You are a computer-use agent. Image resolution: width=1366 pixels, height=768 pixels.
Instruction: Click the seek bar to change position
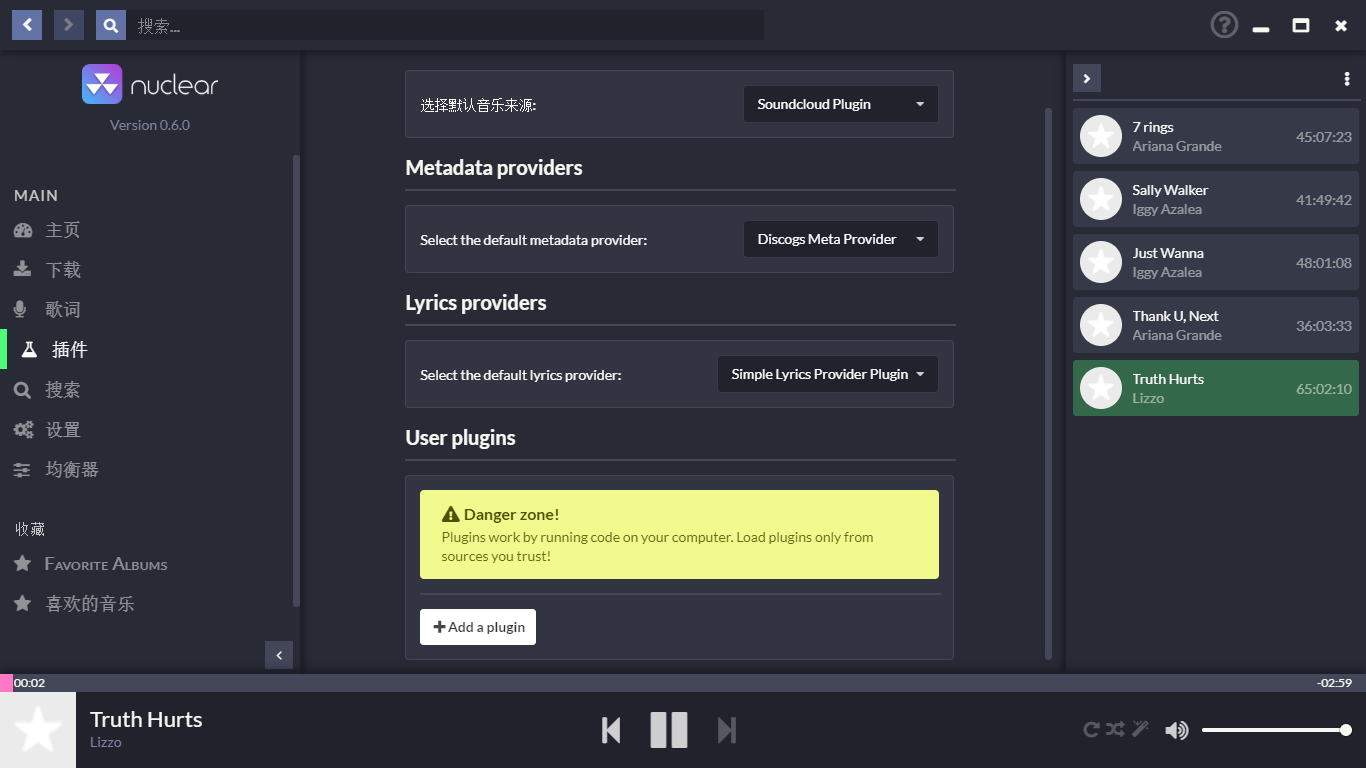click(x=683, y=683)
